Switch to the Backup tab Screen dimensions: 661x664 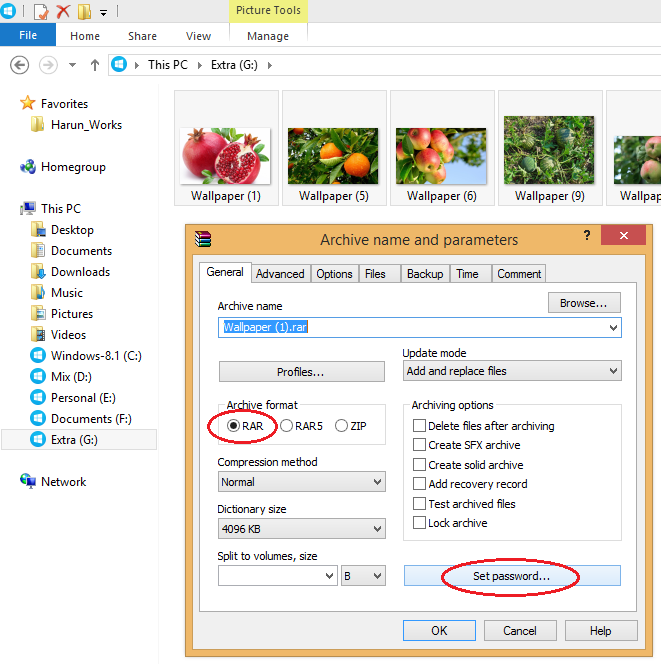(x=425, y=274)
